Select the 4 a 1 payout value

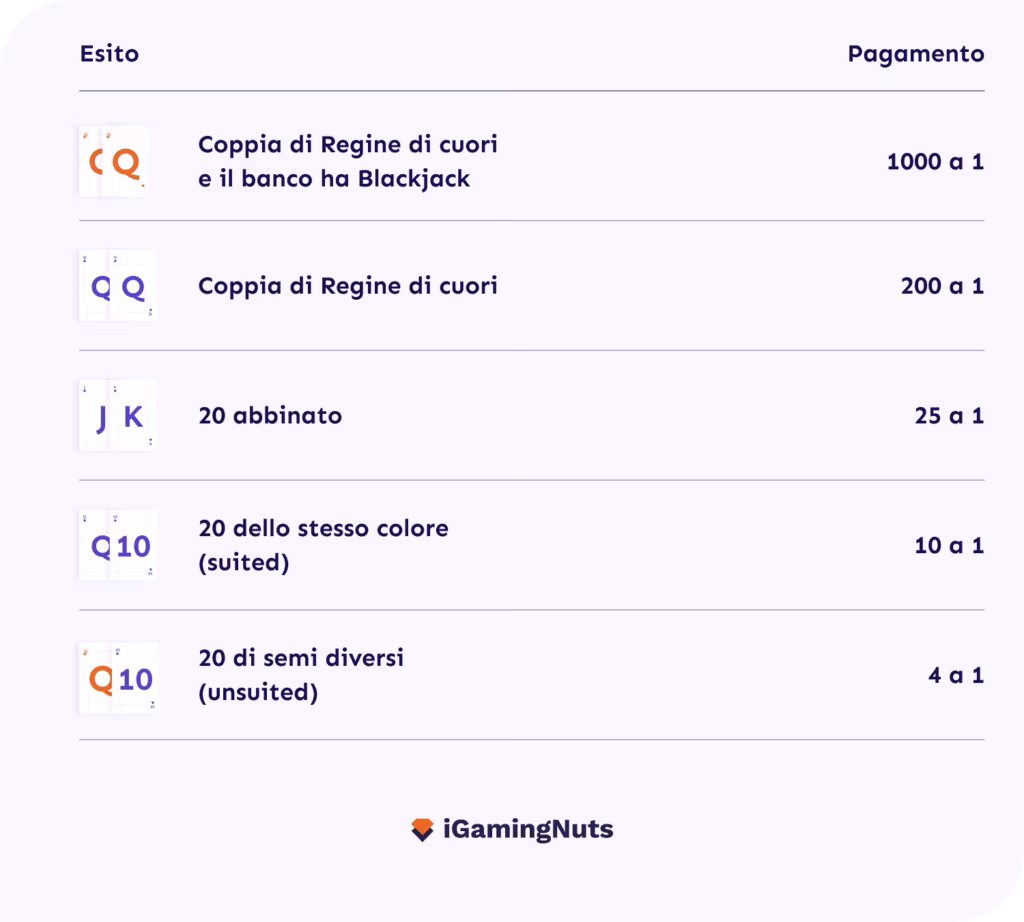click(955, 676)
